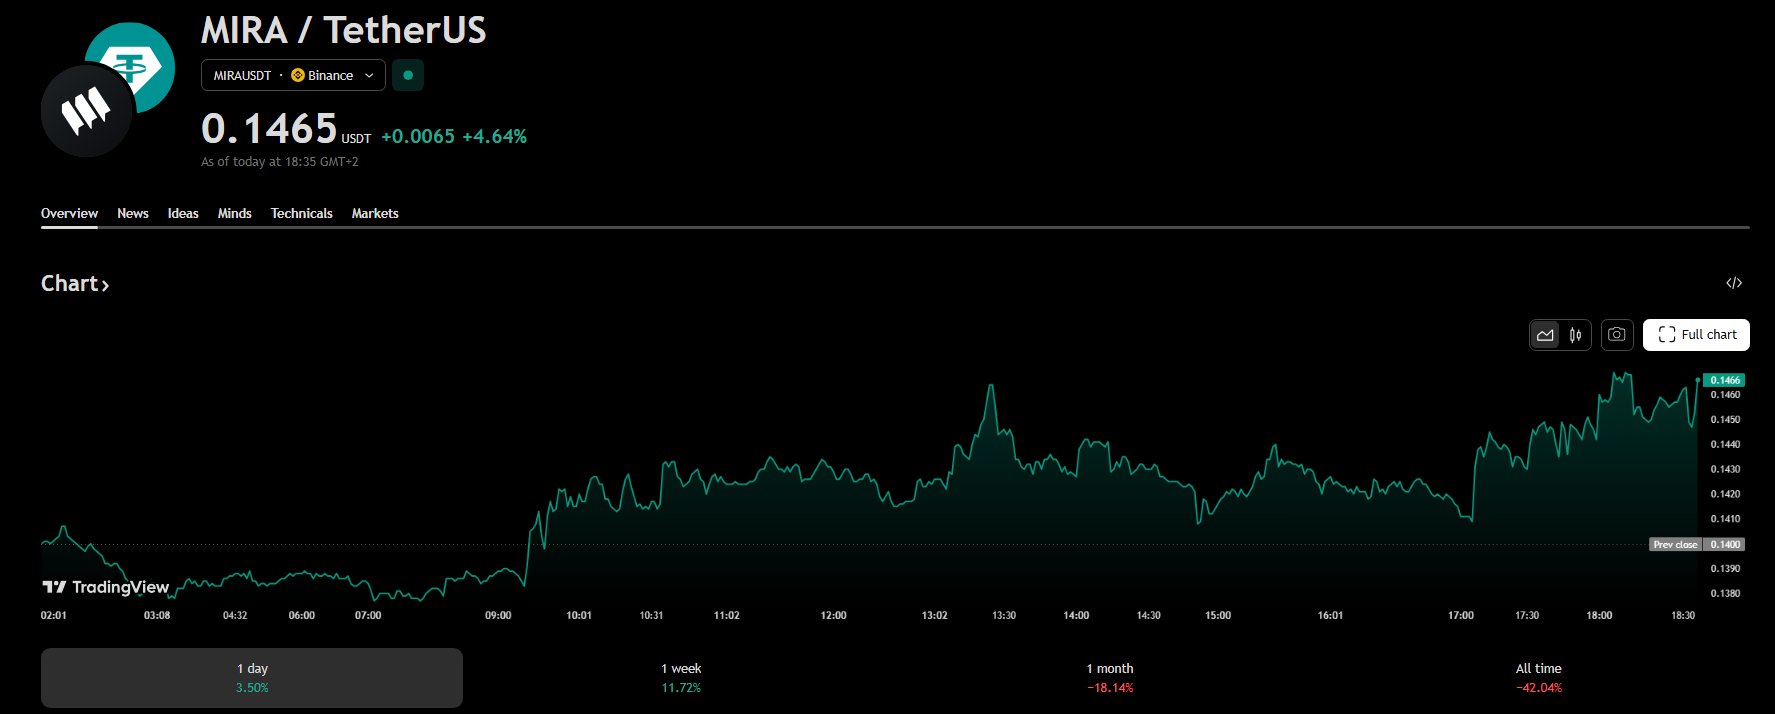Click the 12:00 time axis label

pyautogui.click(x=833, y=615)
